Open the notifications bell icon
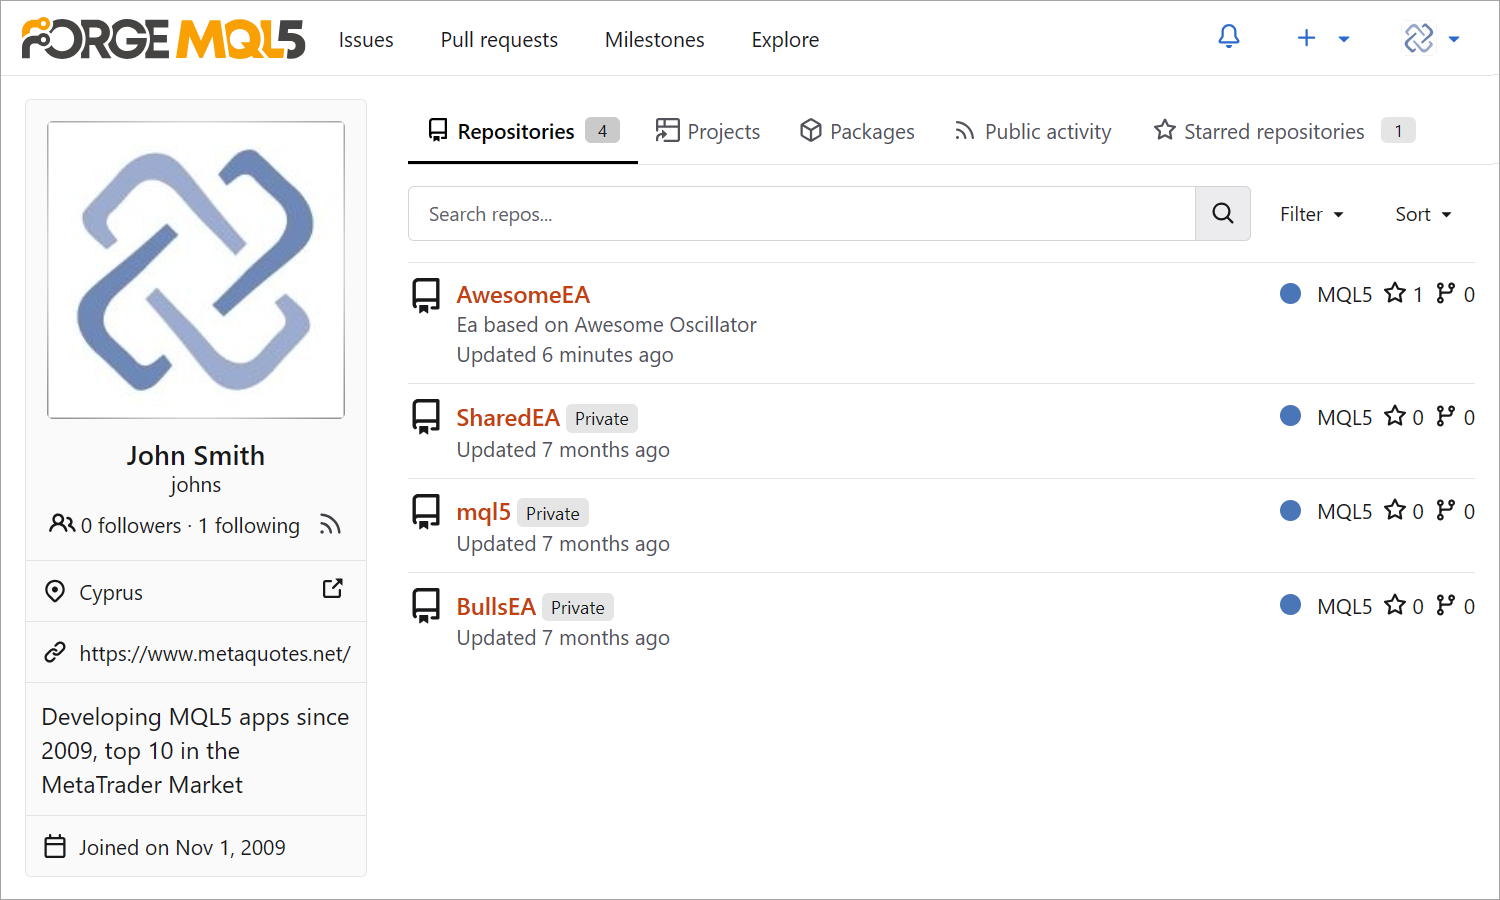Screen dimensions: 1500x900 (x=1229, y=38)
